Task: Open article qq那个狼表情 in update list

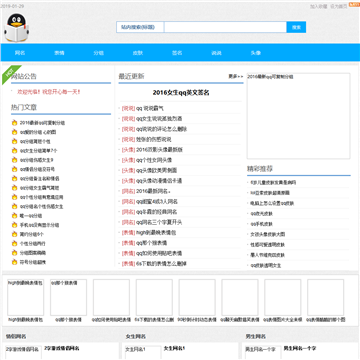Action: tap(152, 243)
